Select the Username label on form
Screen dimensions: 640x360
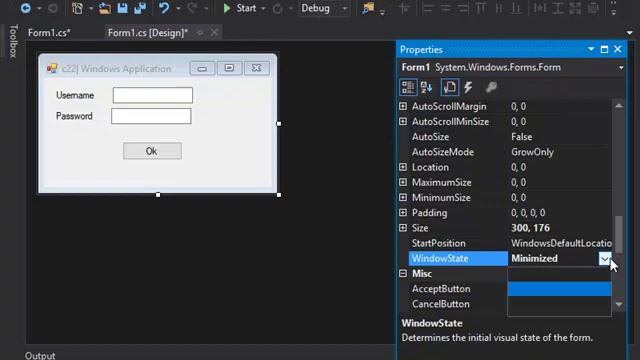pos(75,96)
